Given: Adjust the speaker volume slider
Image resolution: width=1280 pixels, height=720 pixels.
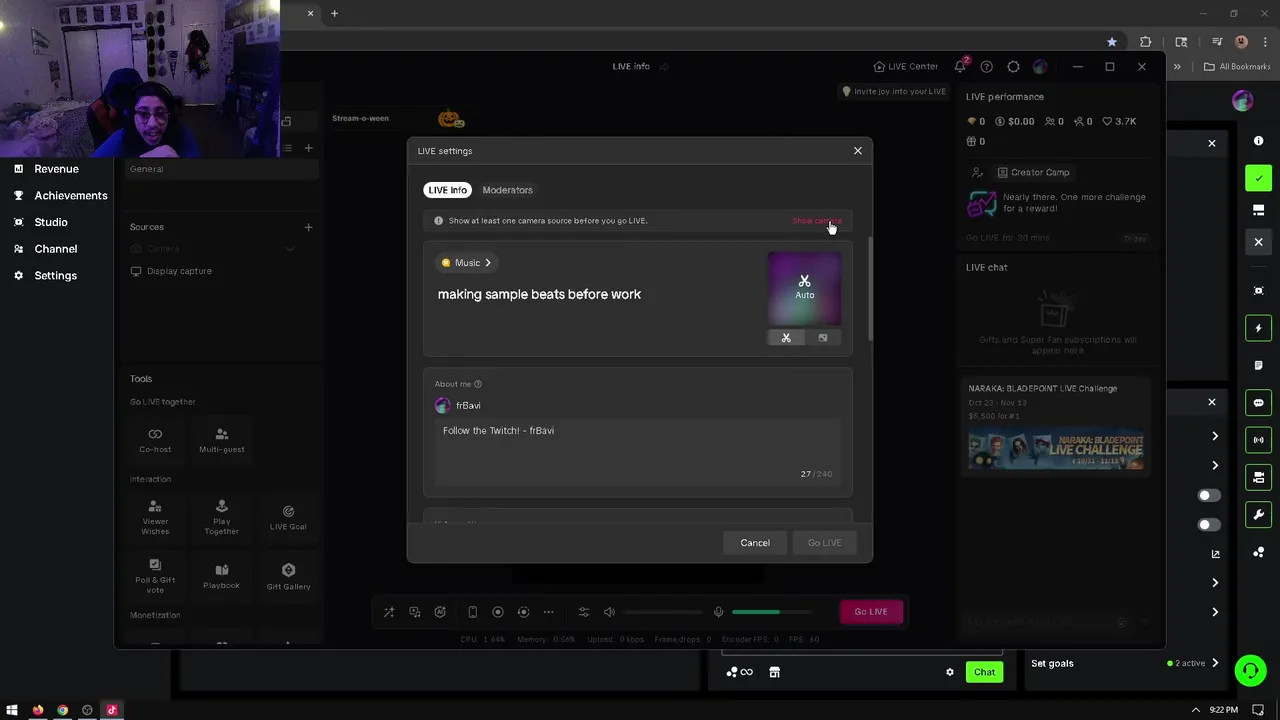Looking at the screenshot, I should [662, 612].
